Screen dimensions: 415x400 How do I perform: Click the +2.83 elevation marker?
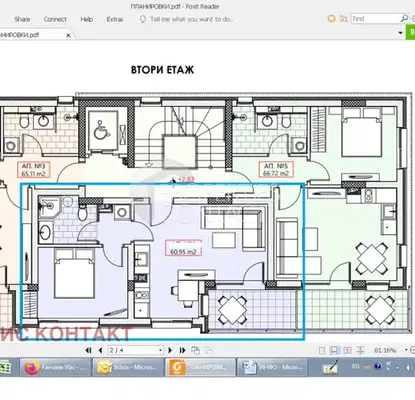(186, 179)
